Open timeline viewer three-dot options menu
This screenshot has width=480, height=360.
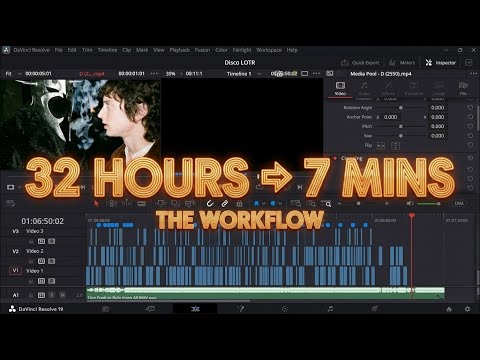pyautogui.click(x=316, y=73)
